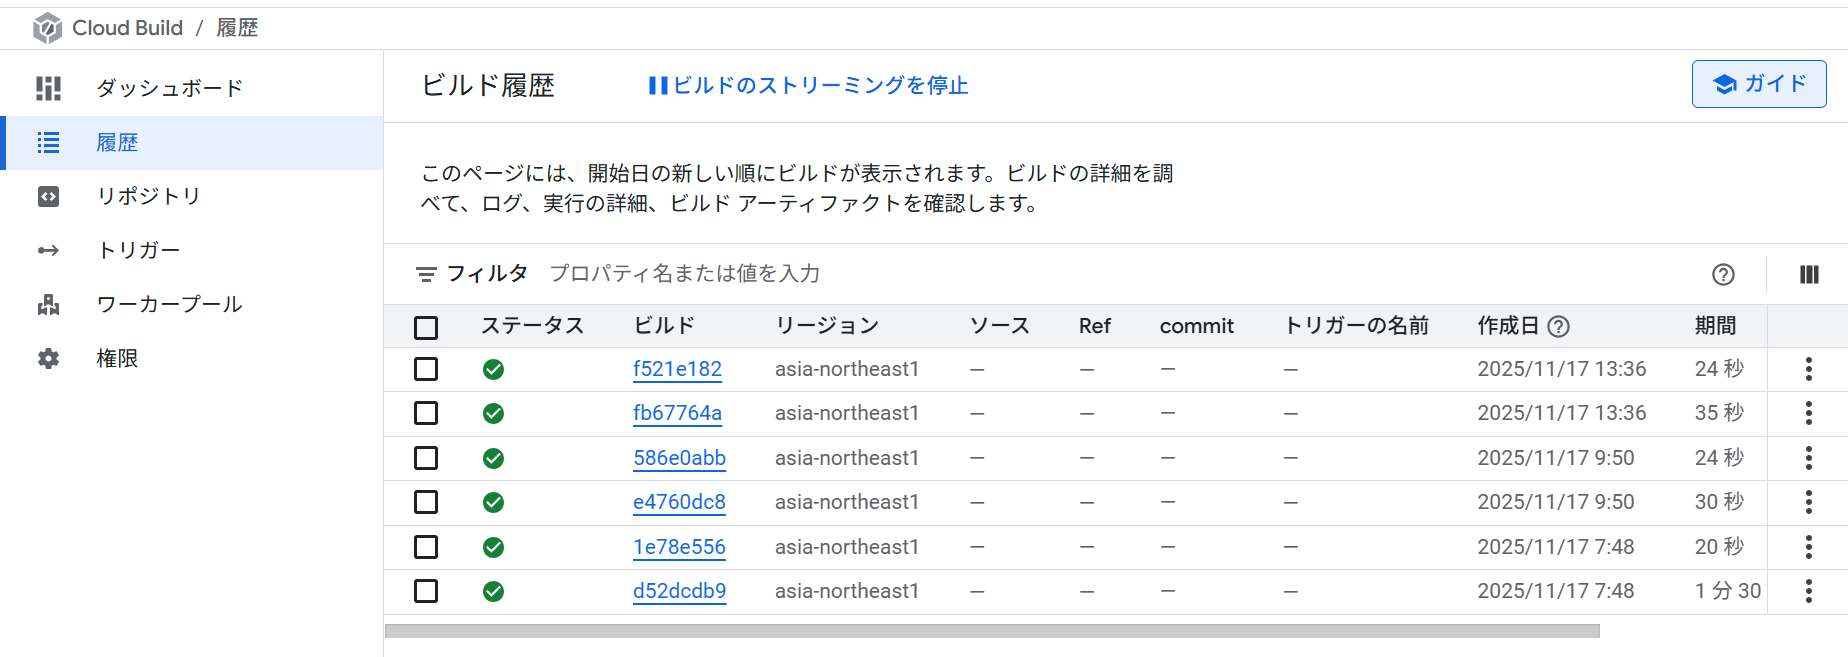Check the box for build d52dcdb9
This screenshot has height=657, width=1848.
click(x=426, y=591)
